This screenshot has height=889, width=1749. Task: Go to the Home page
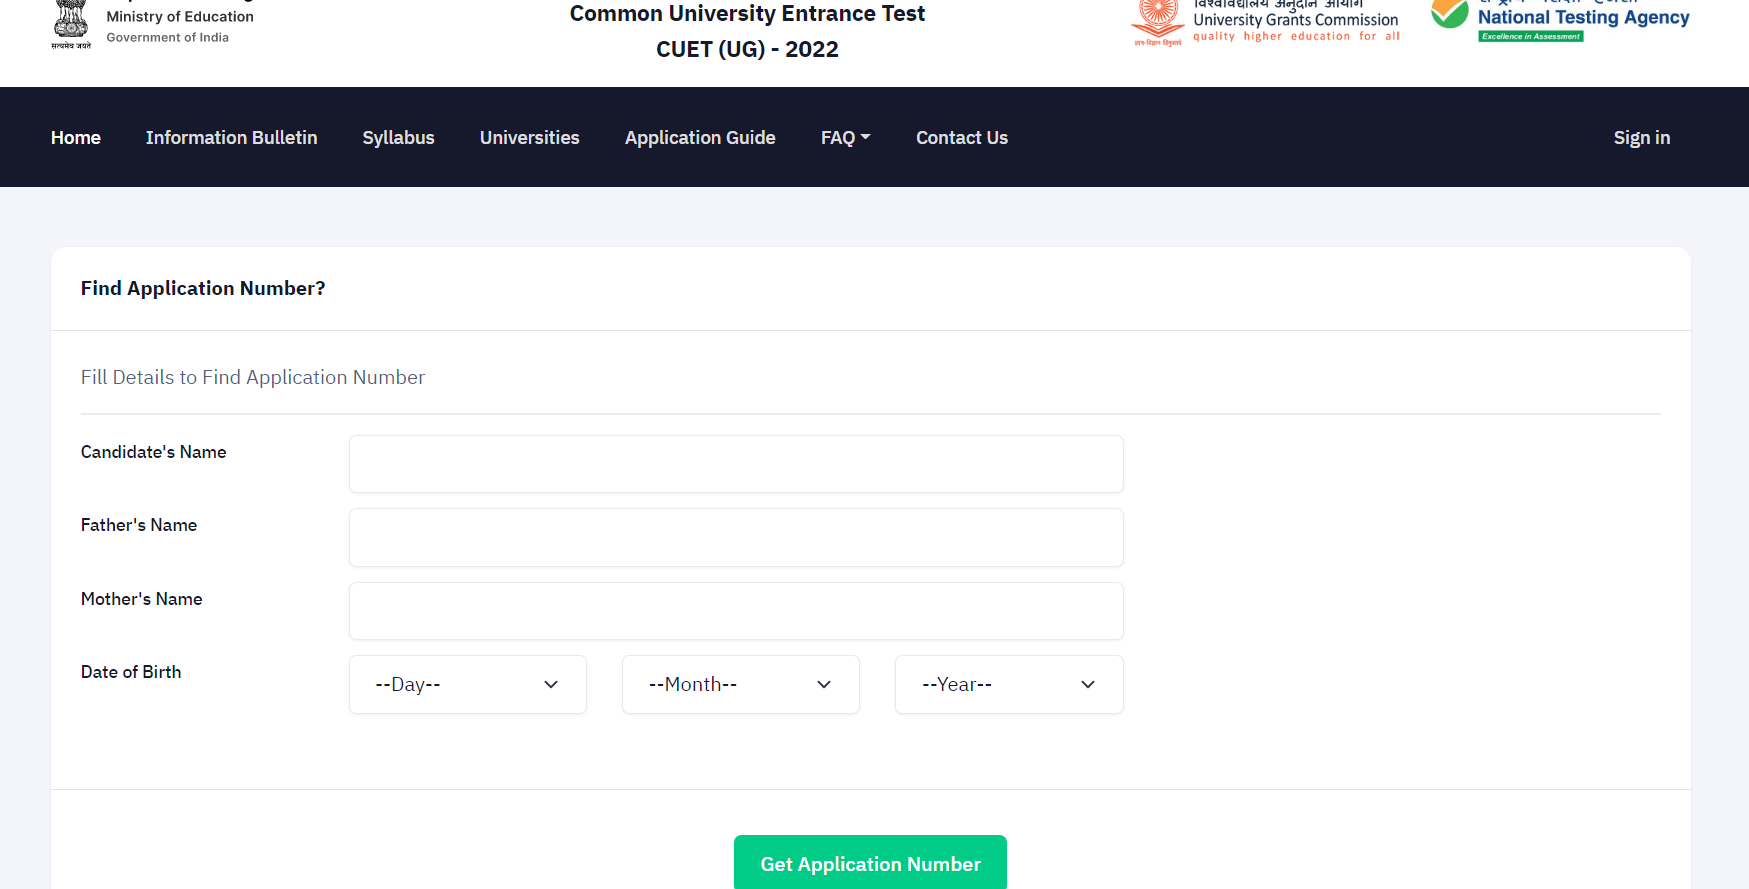pyautogui.click(x=76, y=138)
